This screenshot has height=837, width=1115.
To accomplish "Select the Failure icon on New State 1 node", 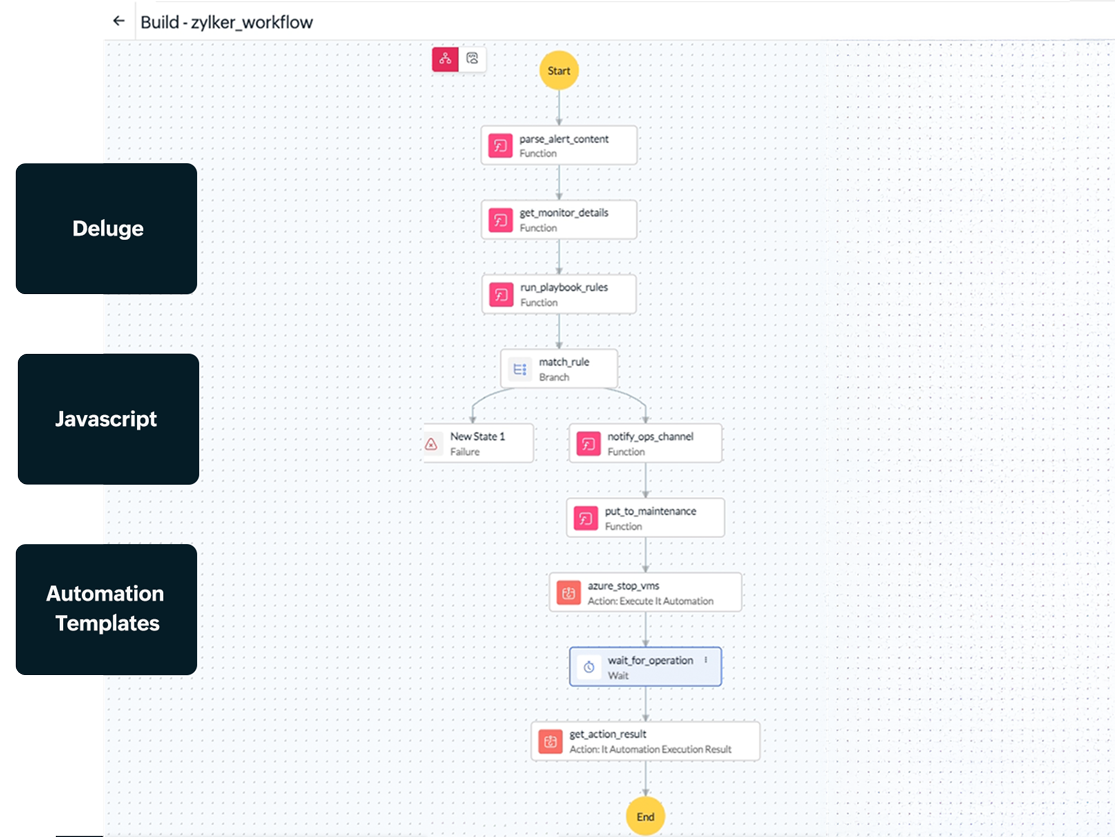I will coord(433,442).
